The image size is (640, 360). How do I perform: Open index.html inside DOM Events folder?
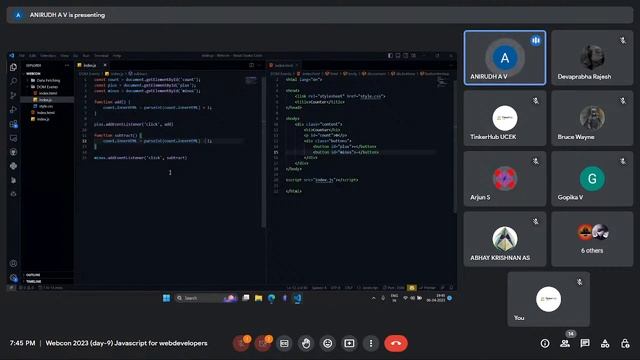[x=48, y=93]
